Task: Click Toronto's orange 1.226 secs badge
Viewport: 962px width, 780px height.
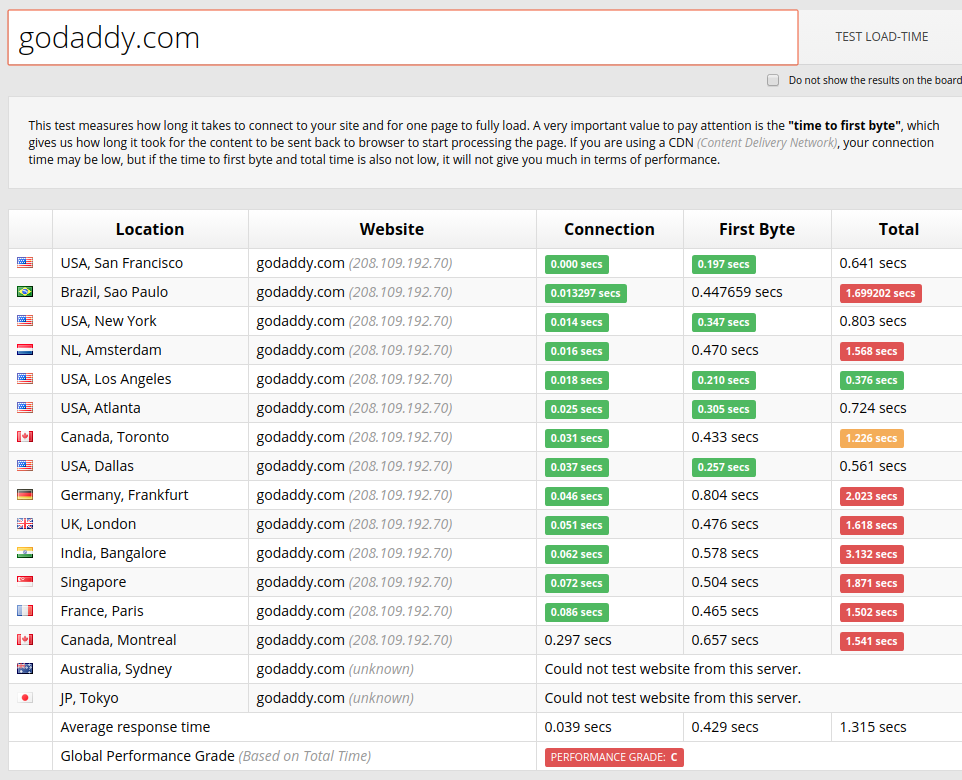Action: click(871, 437)
